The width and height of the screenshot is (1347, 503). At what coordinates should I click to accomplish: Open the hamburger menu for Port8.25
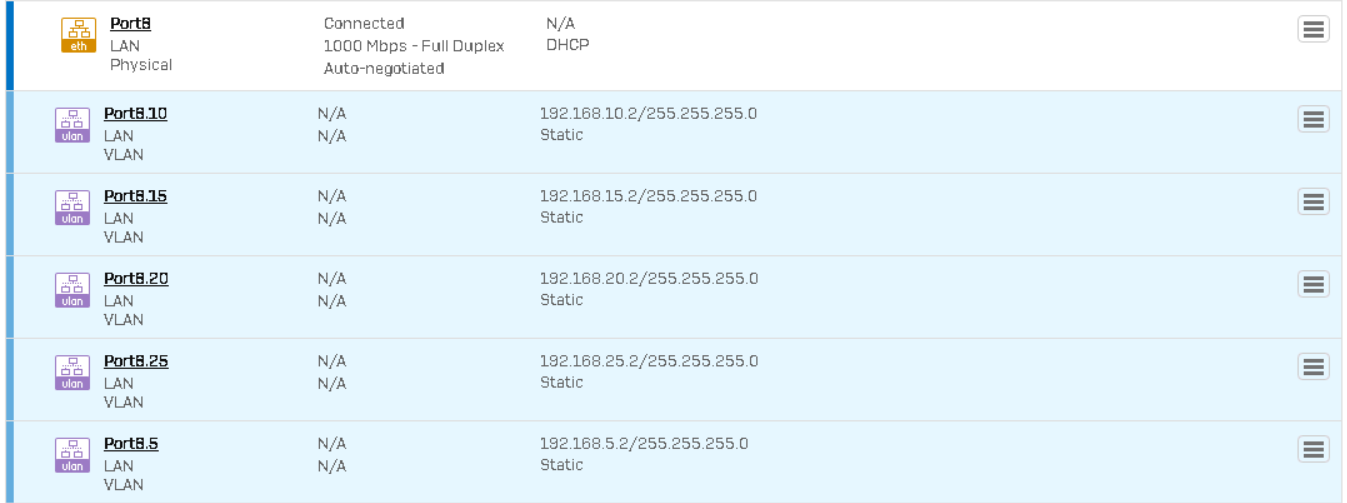click(x=1313, y=367)
